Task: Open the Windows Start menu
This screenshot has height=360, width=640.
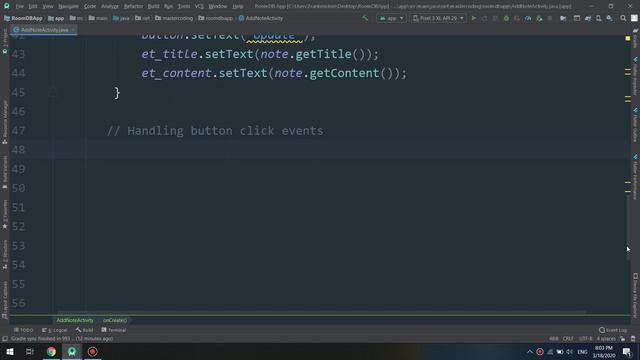Action: pos(10,351)
